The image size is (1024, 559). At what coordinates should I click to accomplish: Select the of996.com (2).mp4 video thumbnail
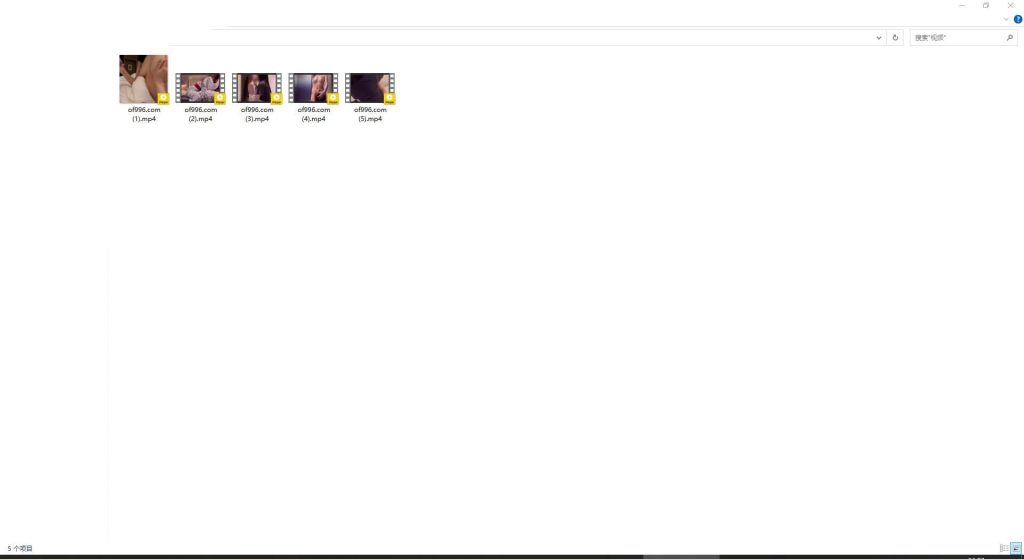click(200, 88)
